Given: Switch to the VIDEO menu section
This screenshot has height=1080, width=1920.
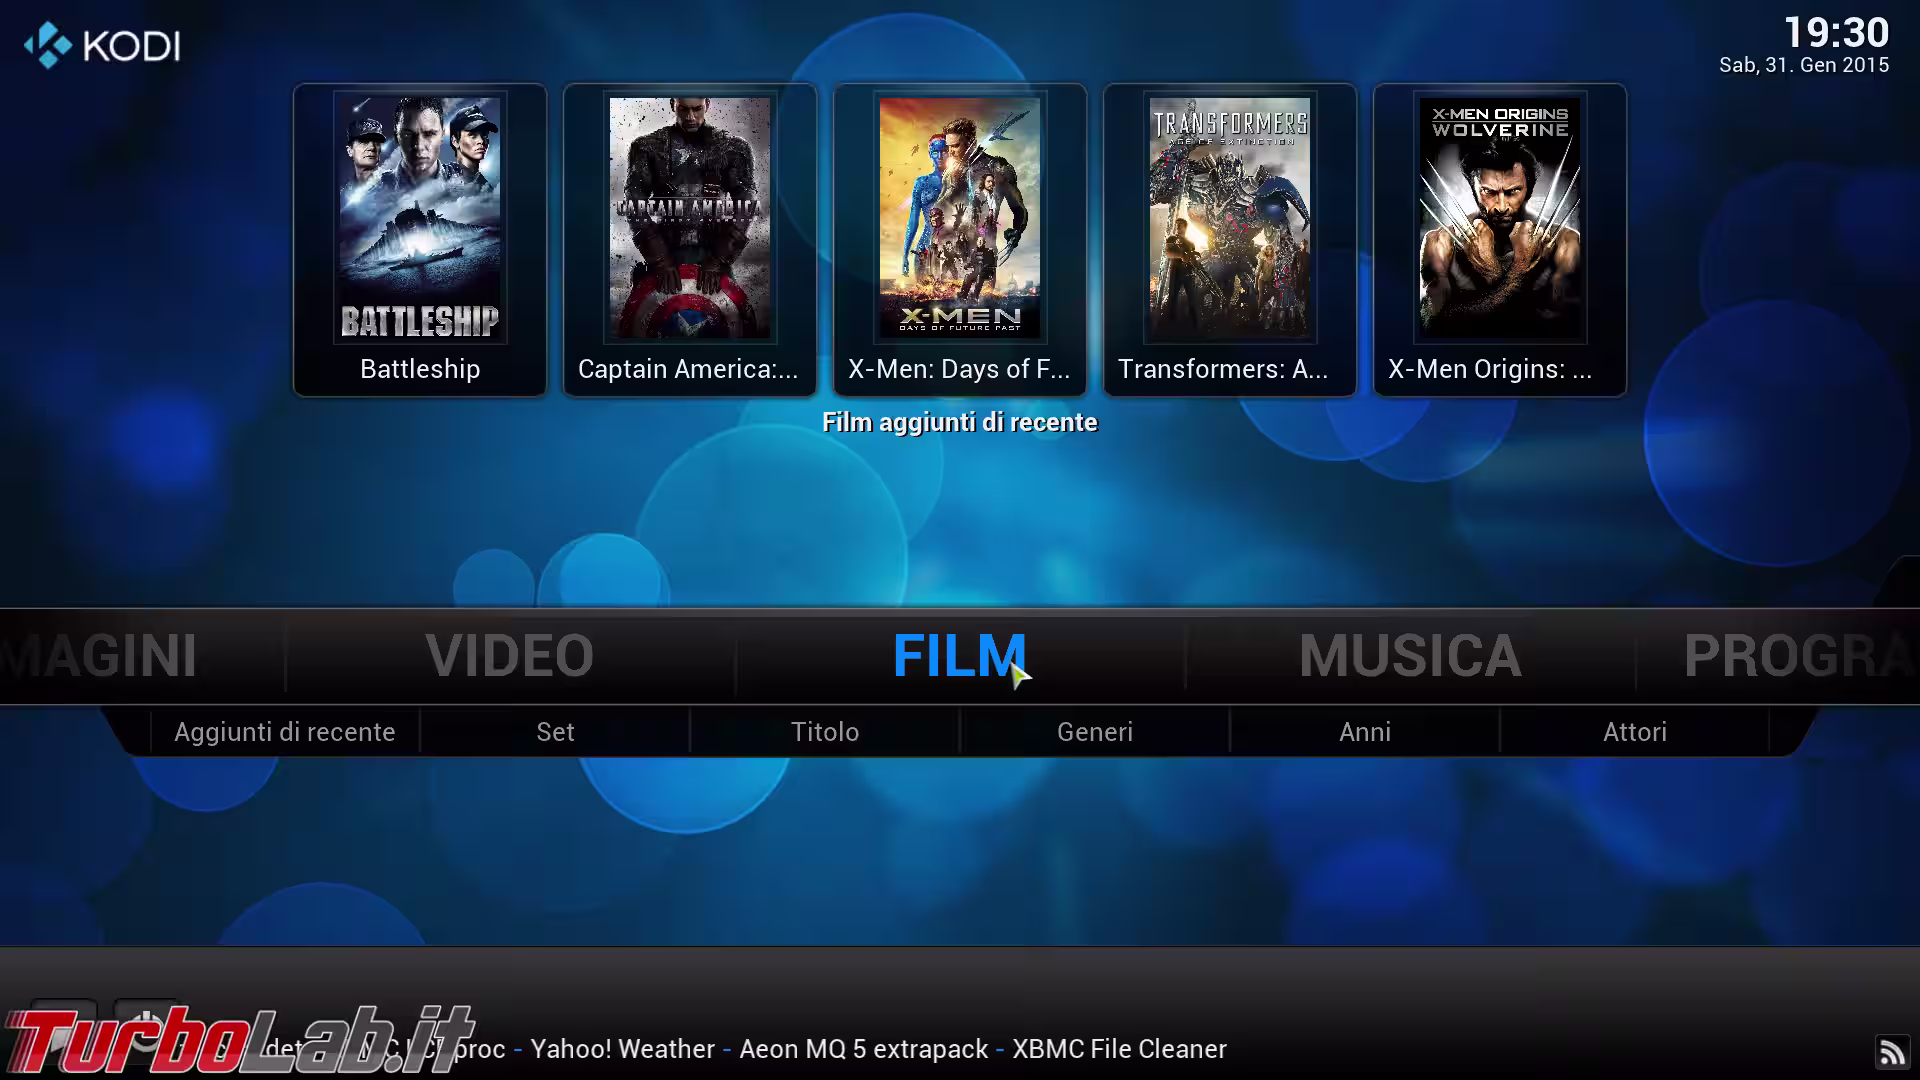Looking at the screenshot, I should point(510,656).
